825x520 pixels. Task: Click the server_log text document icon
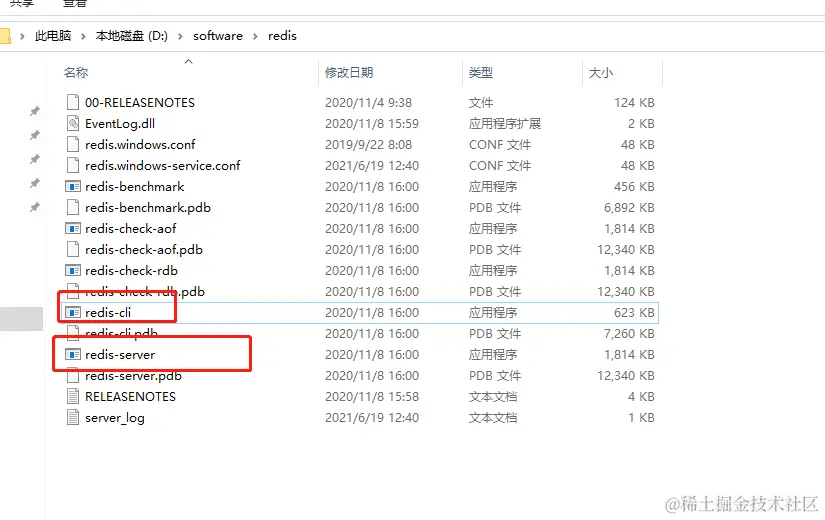(73, 417)
